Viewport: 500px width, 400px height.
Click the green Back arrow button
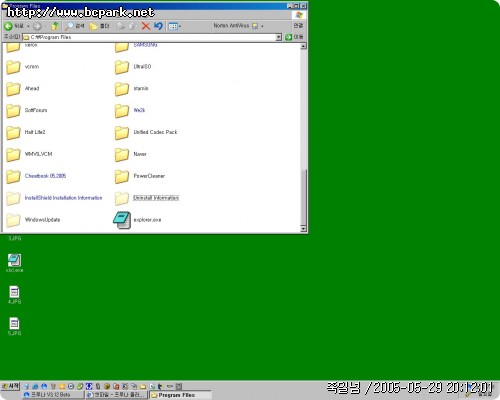(x=9, y=26)
